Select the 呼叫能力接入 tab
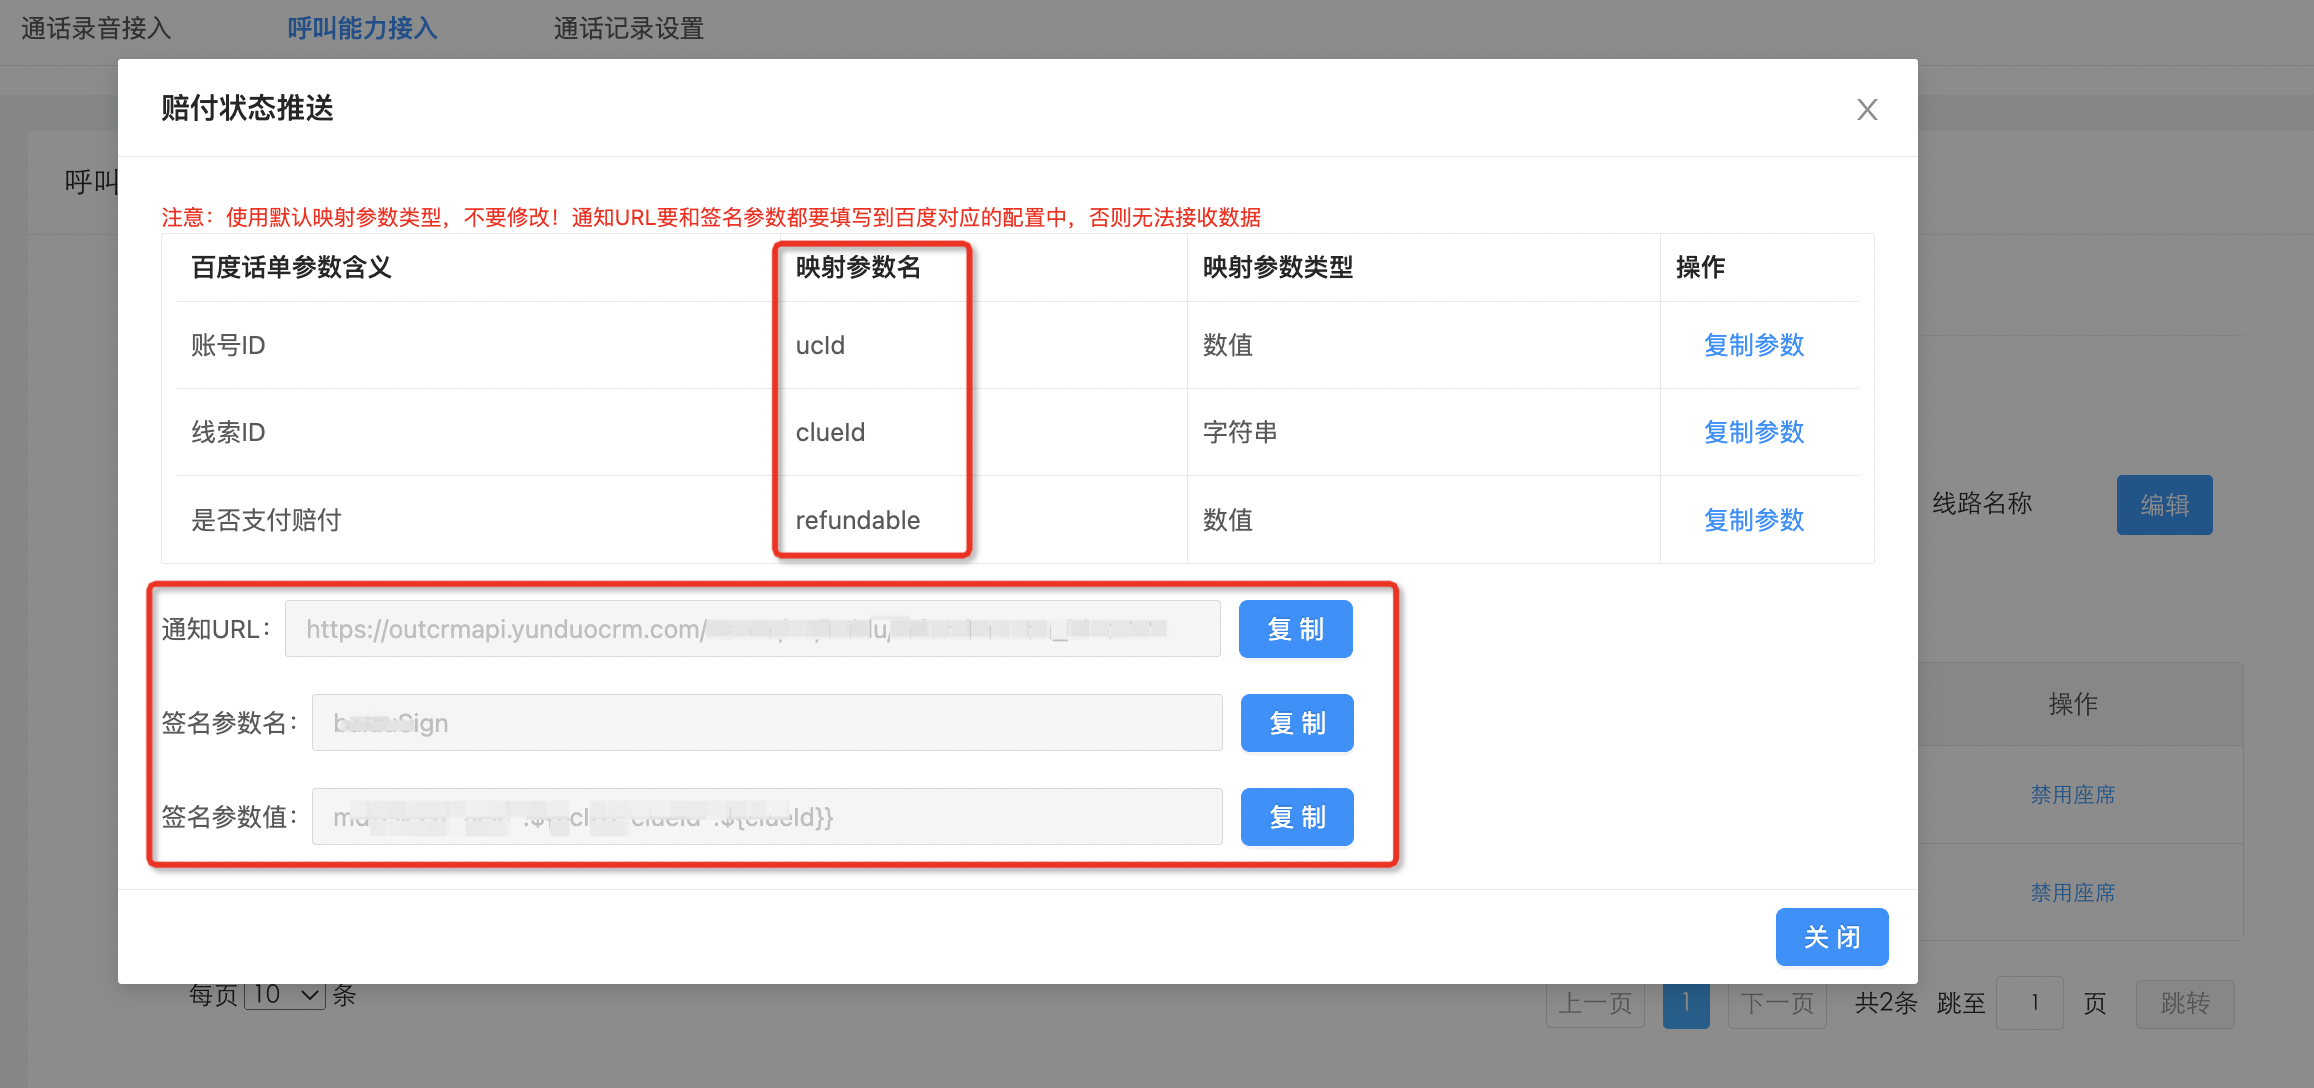 (x=362, y=28)
